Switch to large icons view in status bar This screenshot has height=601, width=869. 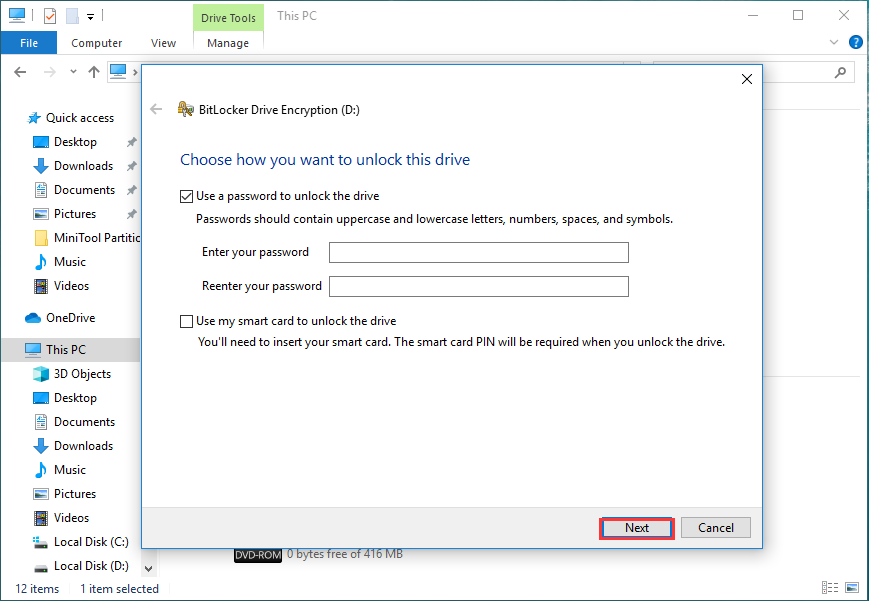tap(852, 588)
